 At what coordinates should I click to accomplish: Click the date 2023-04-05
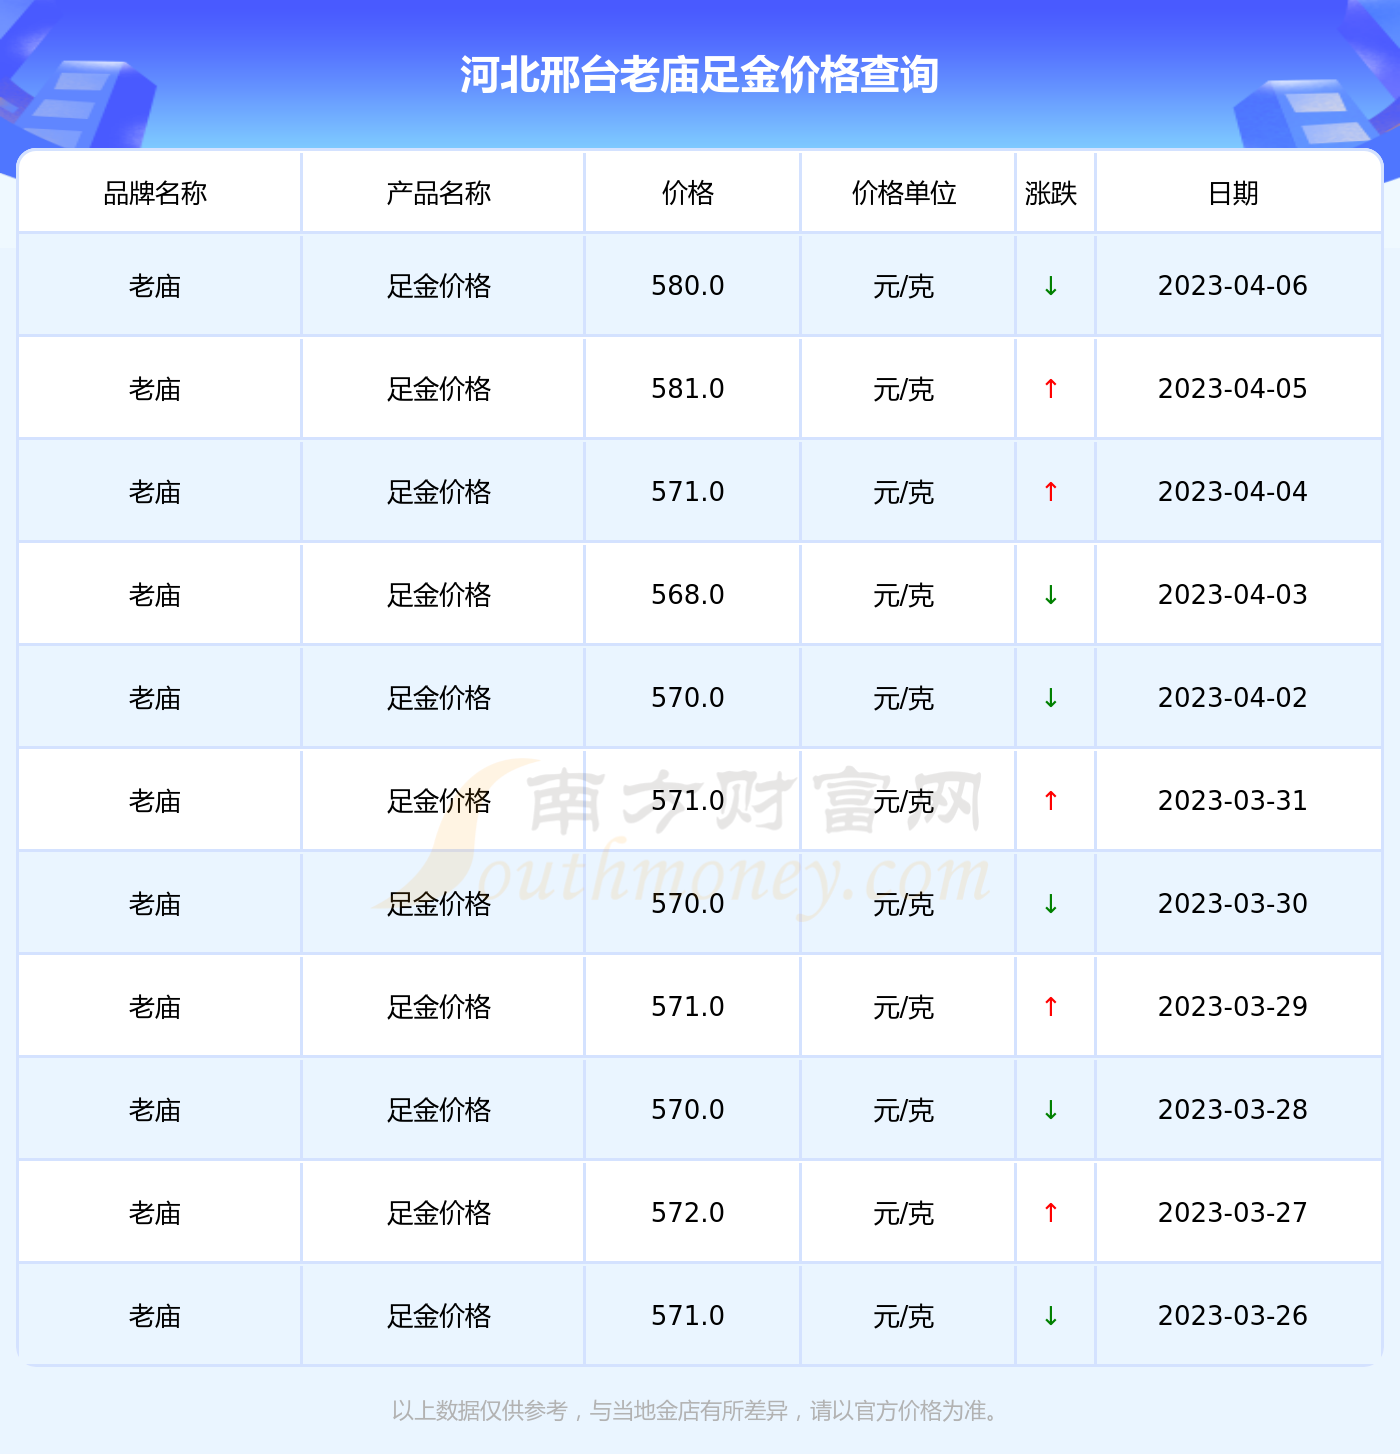1233,389
